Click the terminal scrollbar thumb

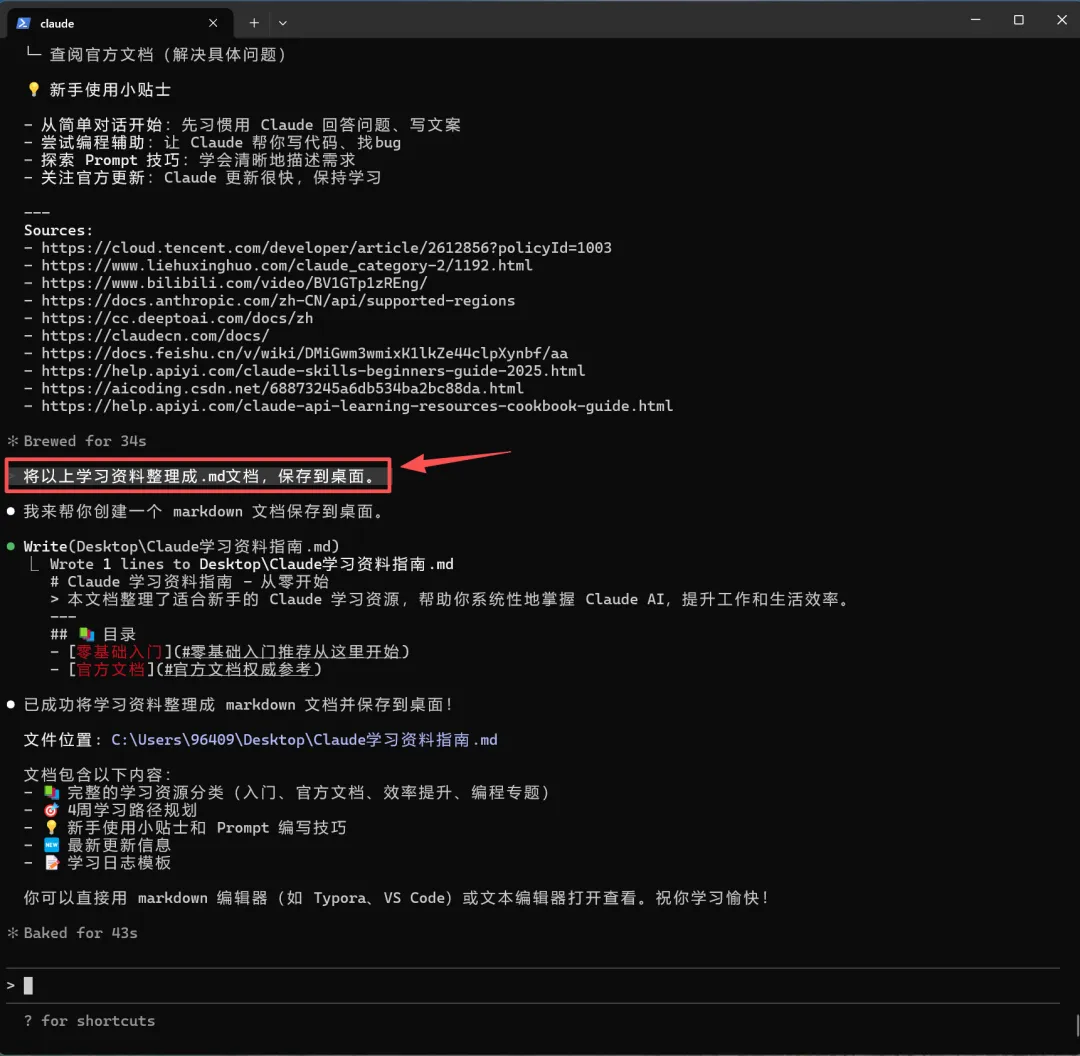click(1077, 1026)
